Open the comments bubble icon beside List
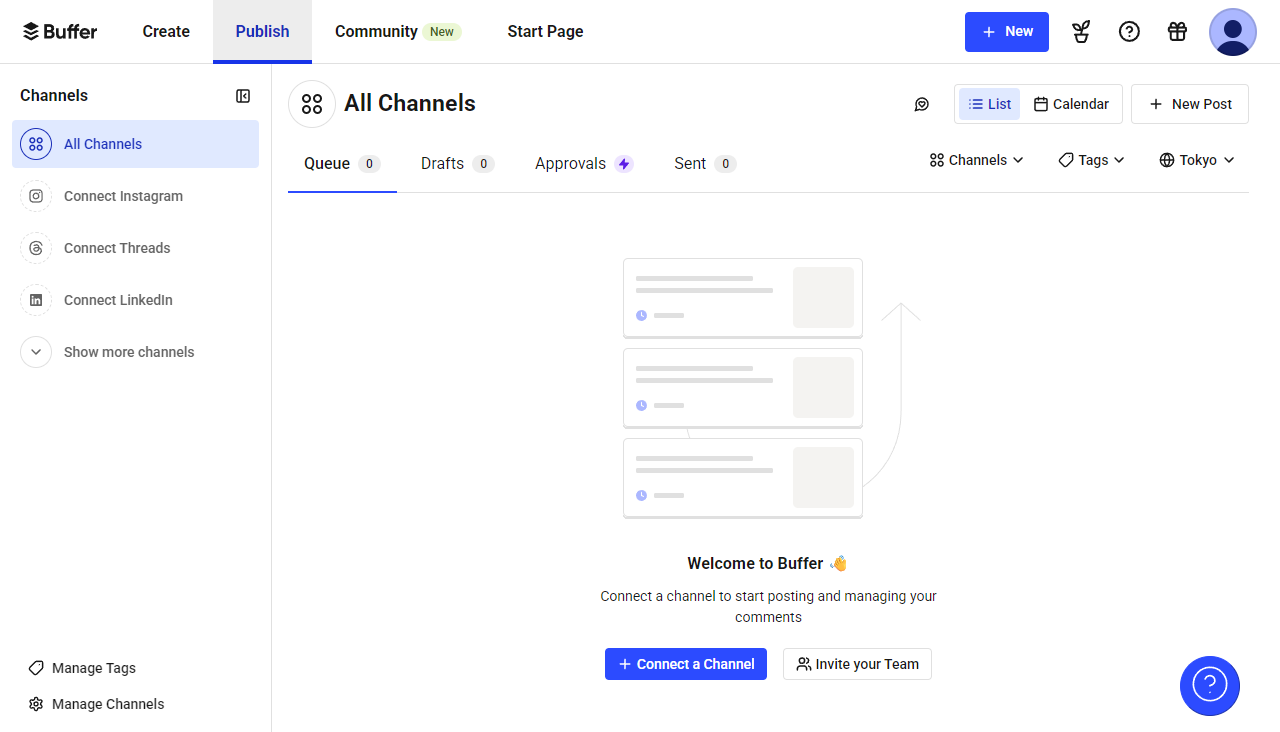 (x=922, y=104)
